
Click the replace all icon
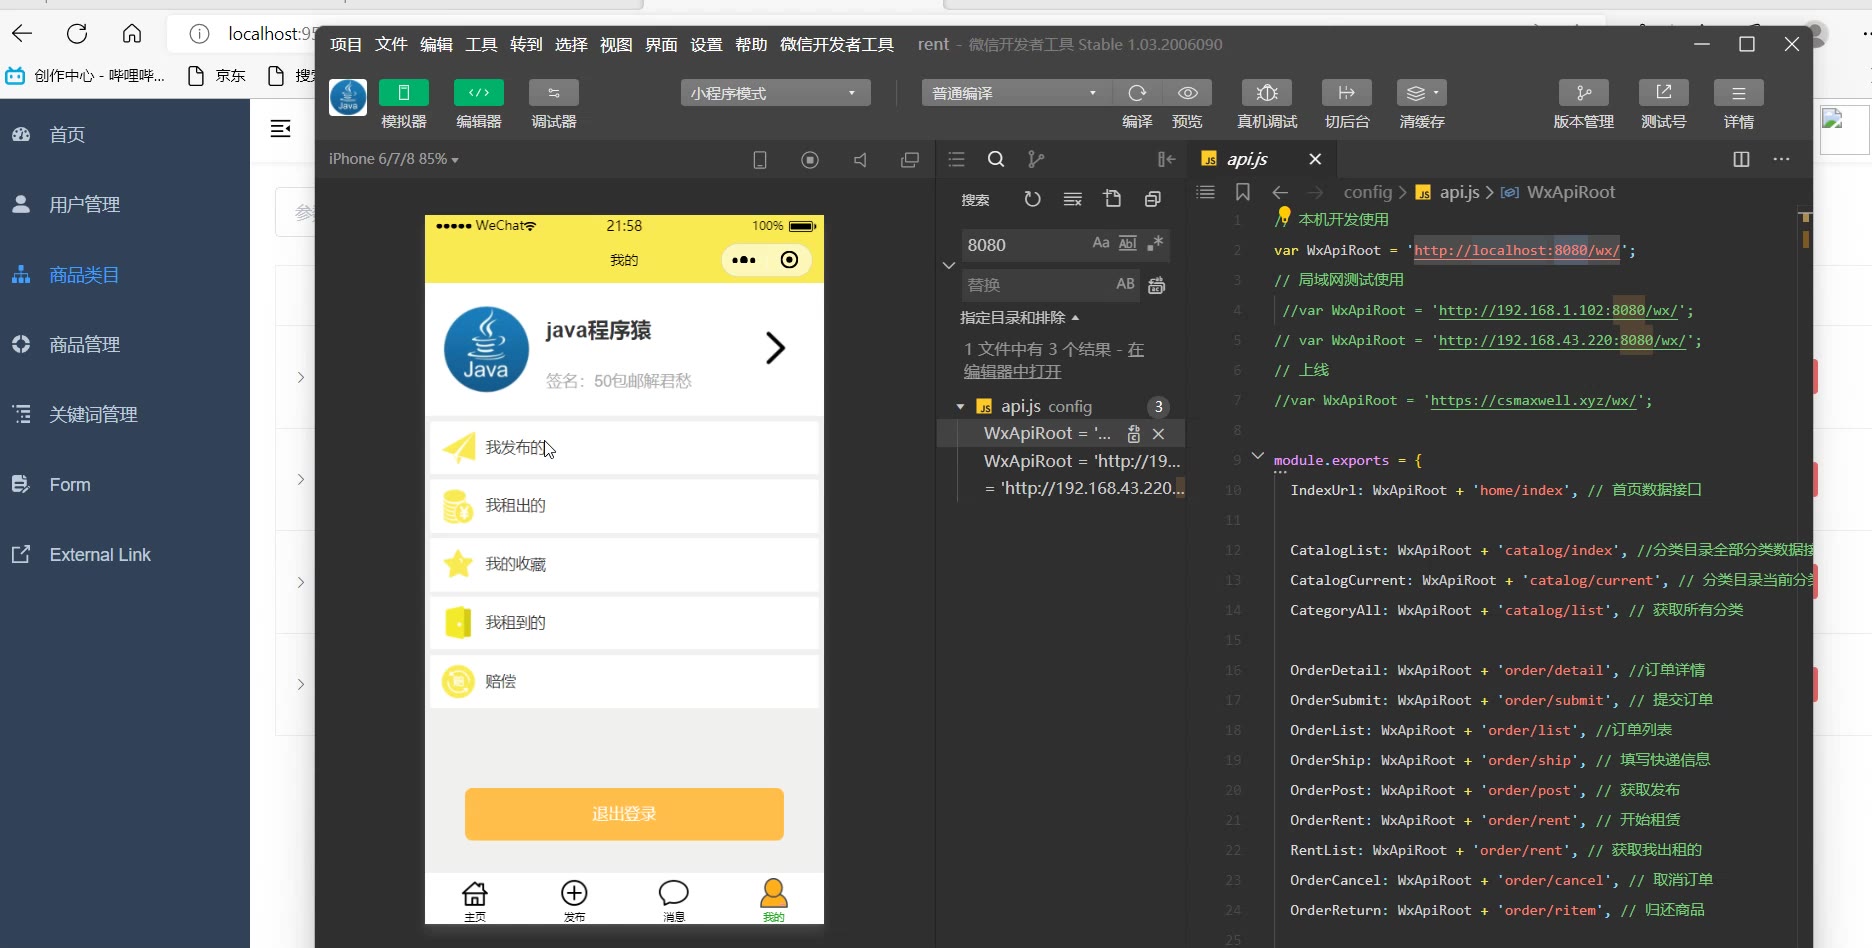point(1156,286)
